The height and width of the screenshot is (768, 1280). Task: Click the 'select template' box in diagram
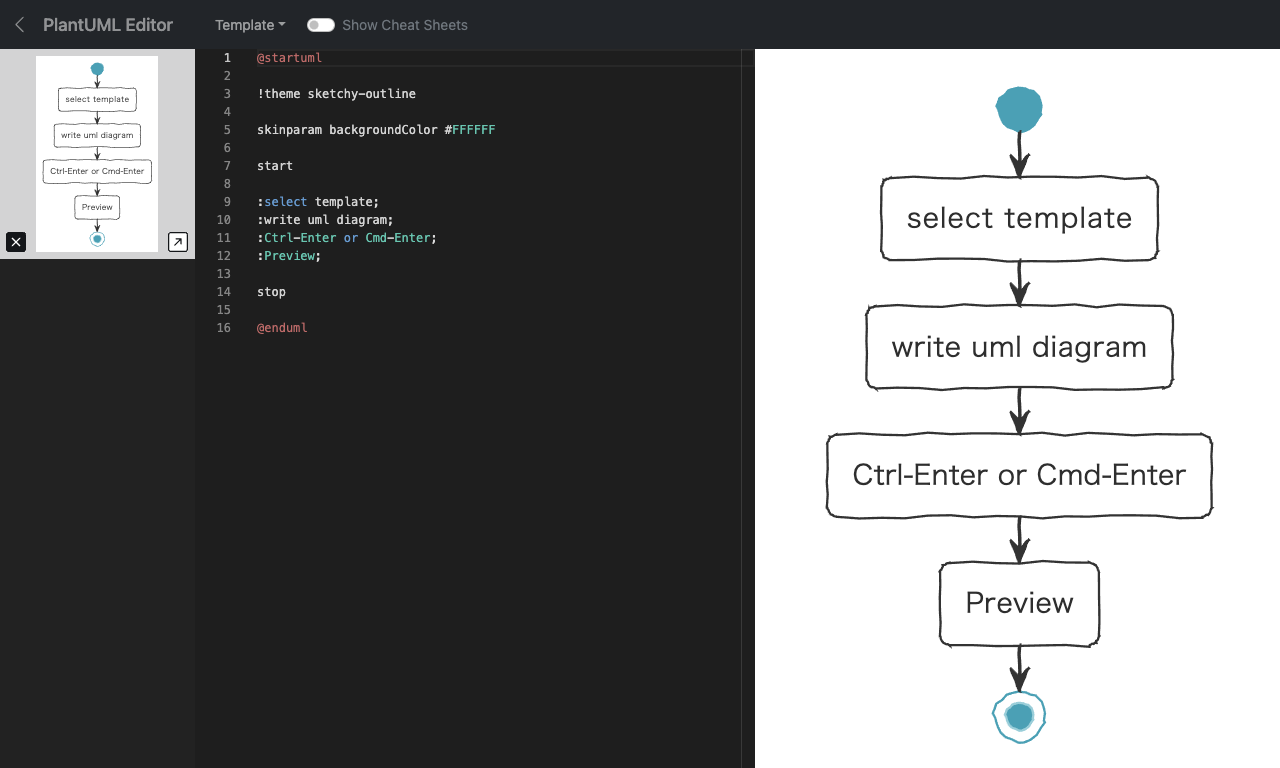tap(1019, 218)
